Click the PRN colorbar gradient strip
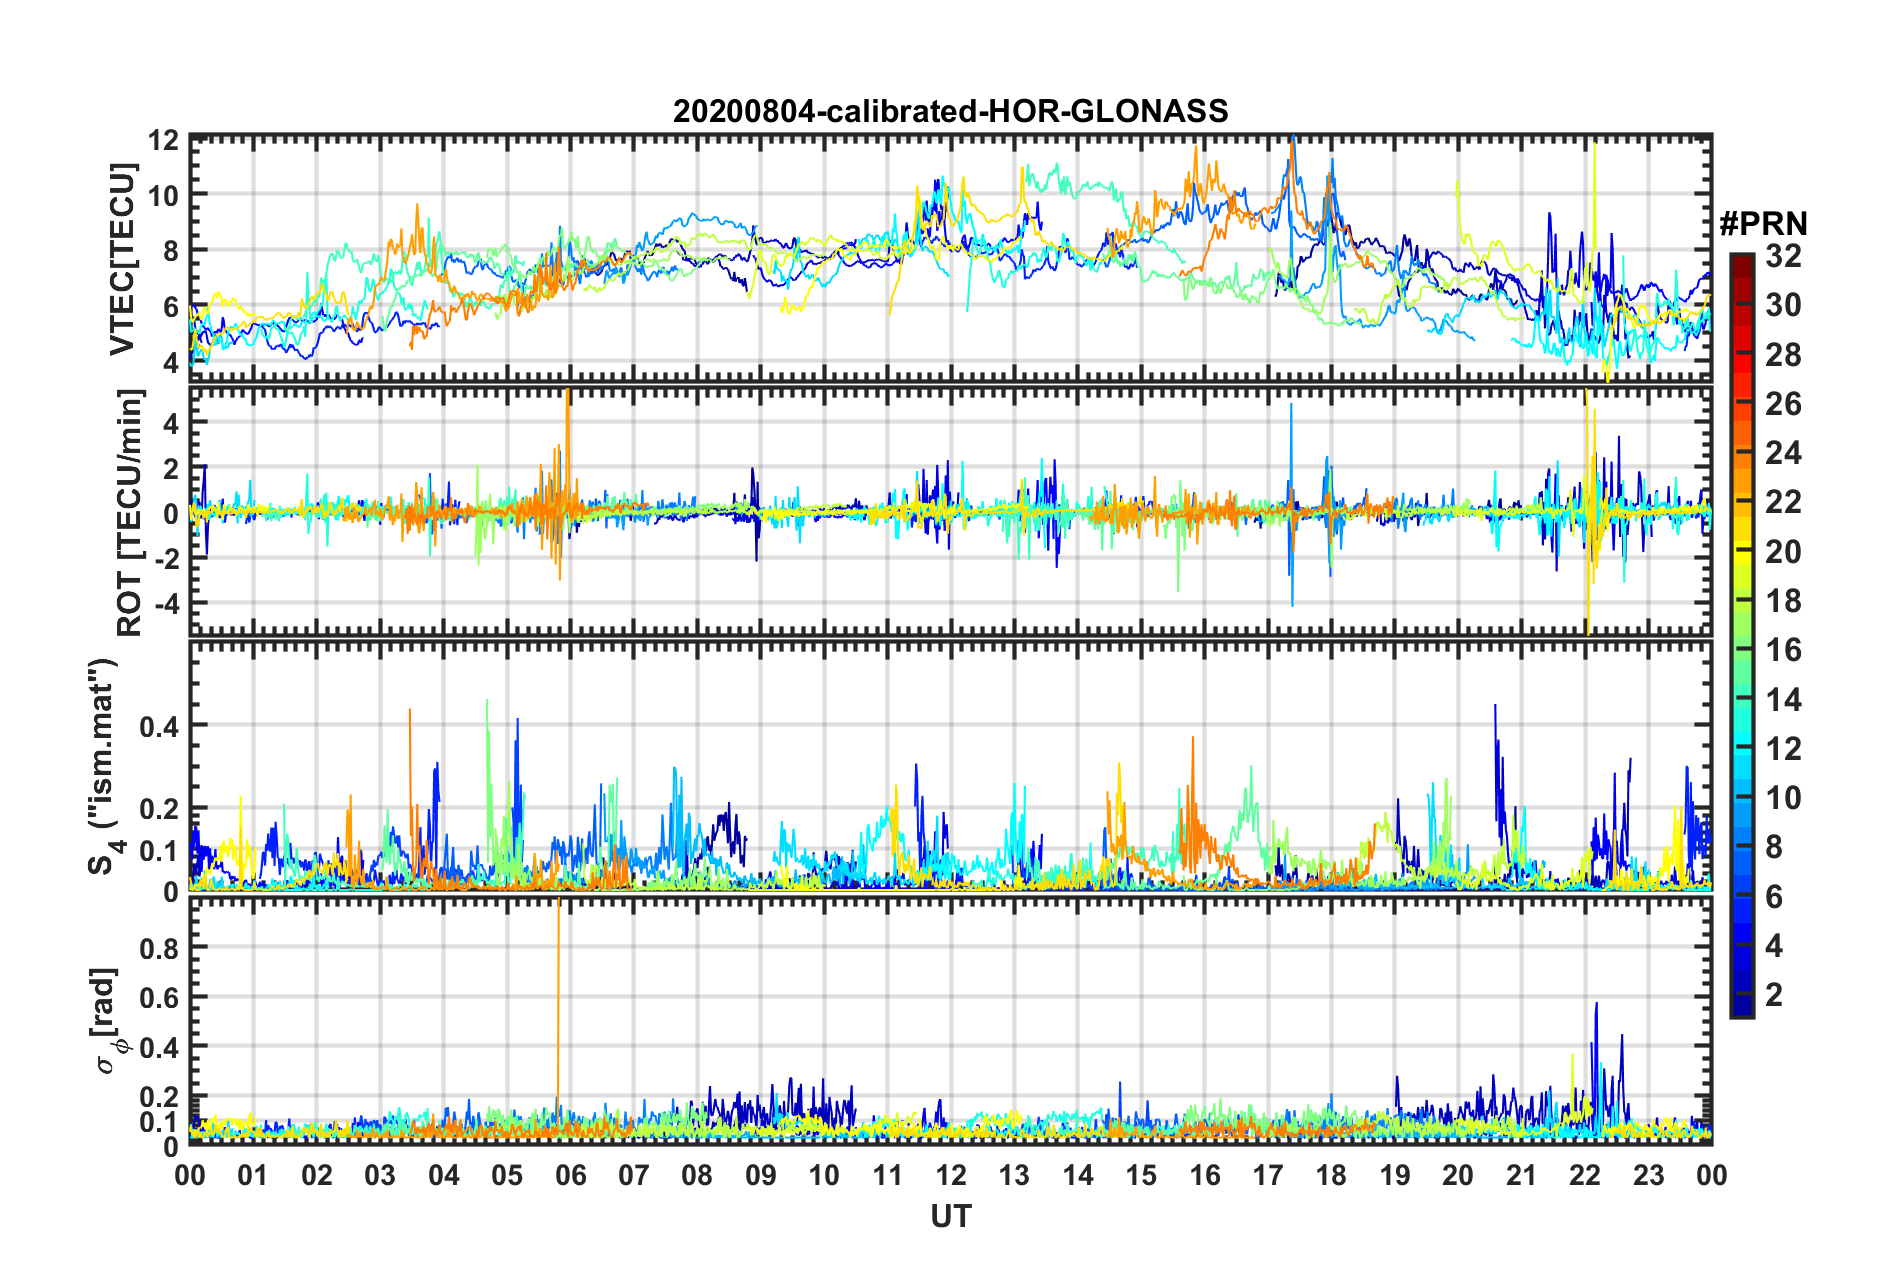This screenshot has height=1272, width=1902. pos(1741,635)
